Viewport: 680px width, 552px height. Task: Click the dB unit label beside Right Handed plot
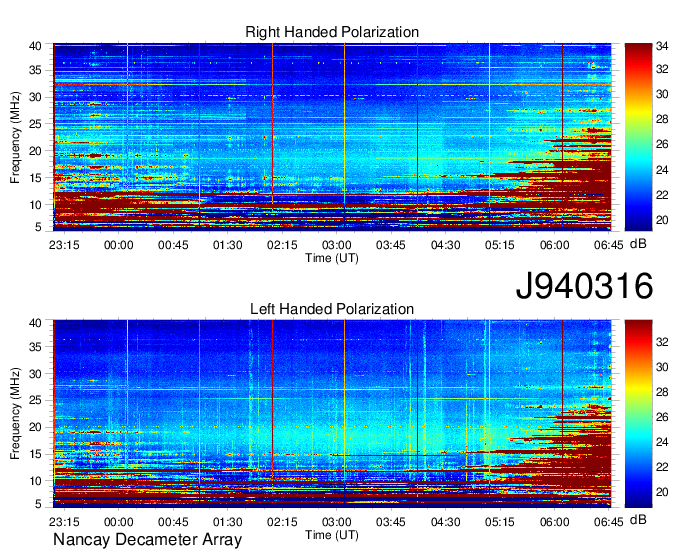tap(638, 244)
